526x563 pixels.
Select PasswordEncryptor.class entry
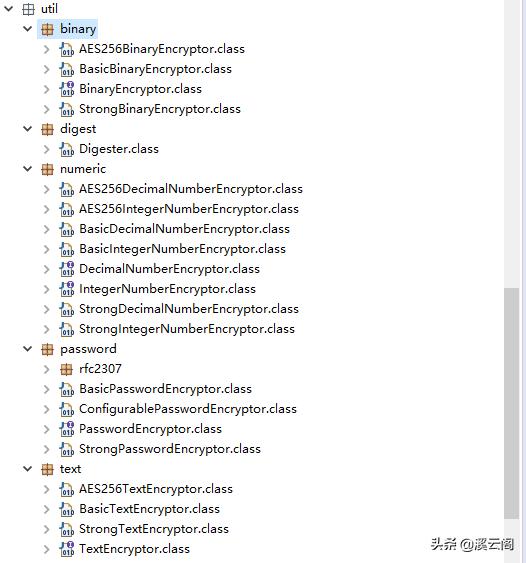(150, 429)
